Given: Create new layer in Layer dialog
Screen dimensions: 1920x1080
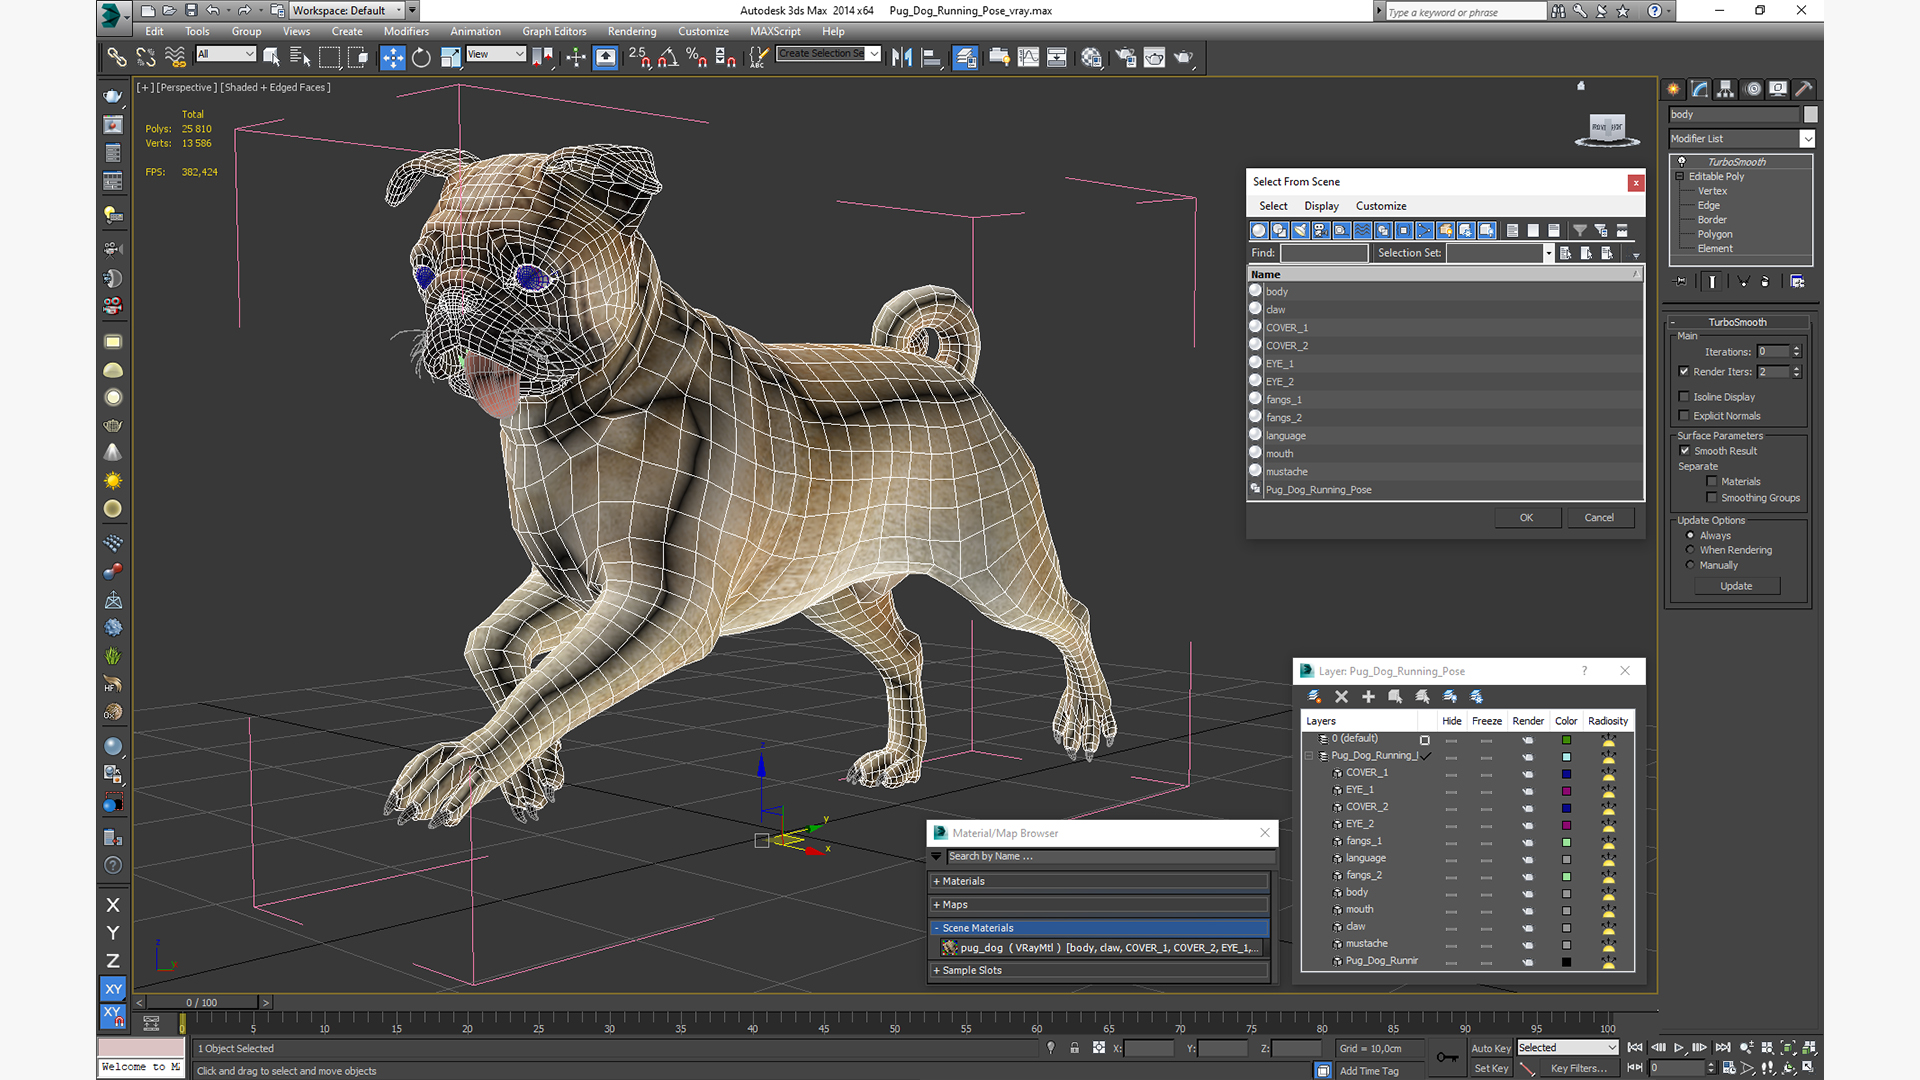Looking at the screenshot, I should (1314, 697).
